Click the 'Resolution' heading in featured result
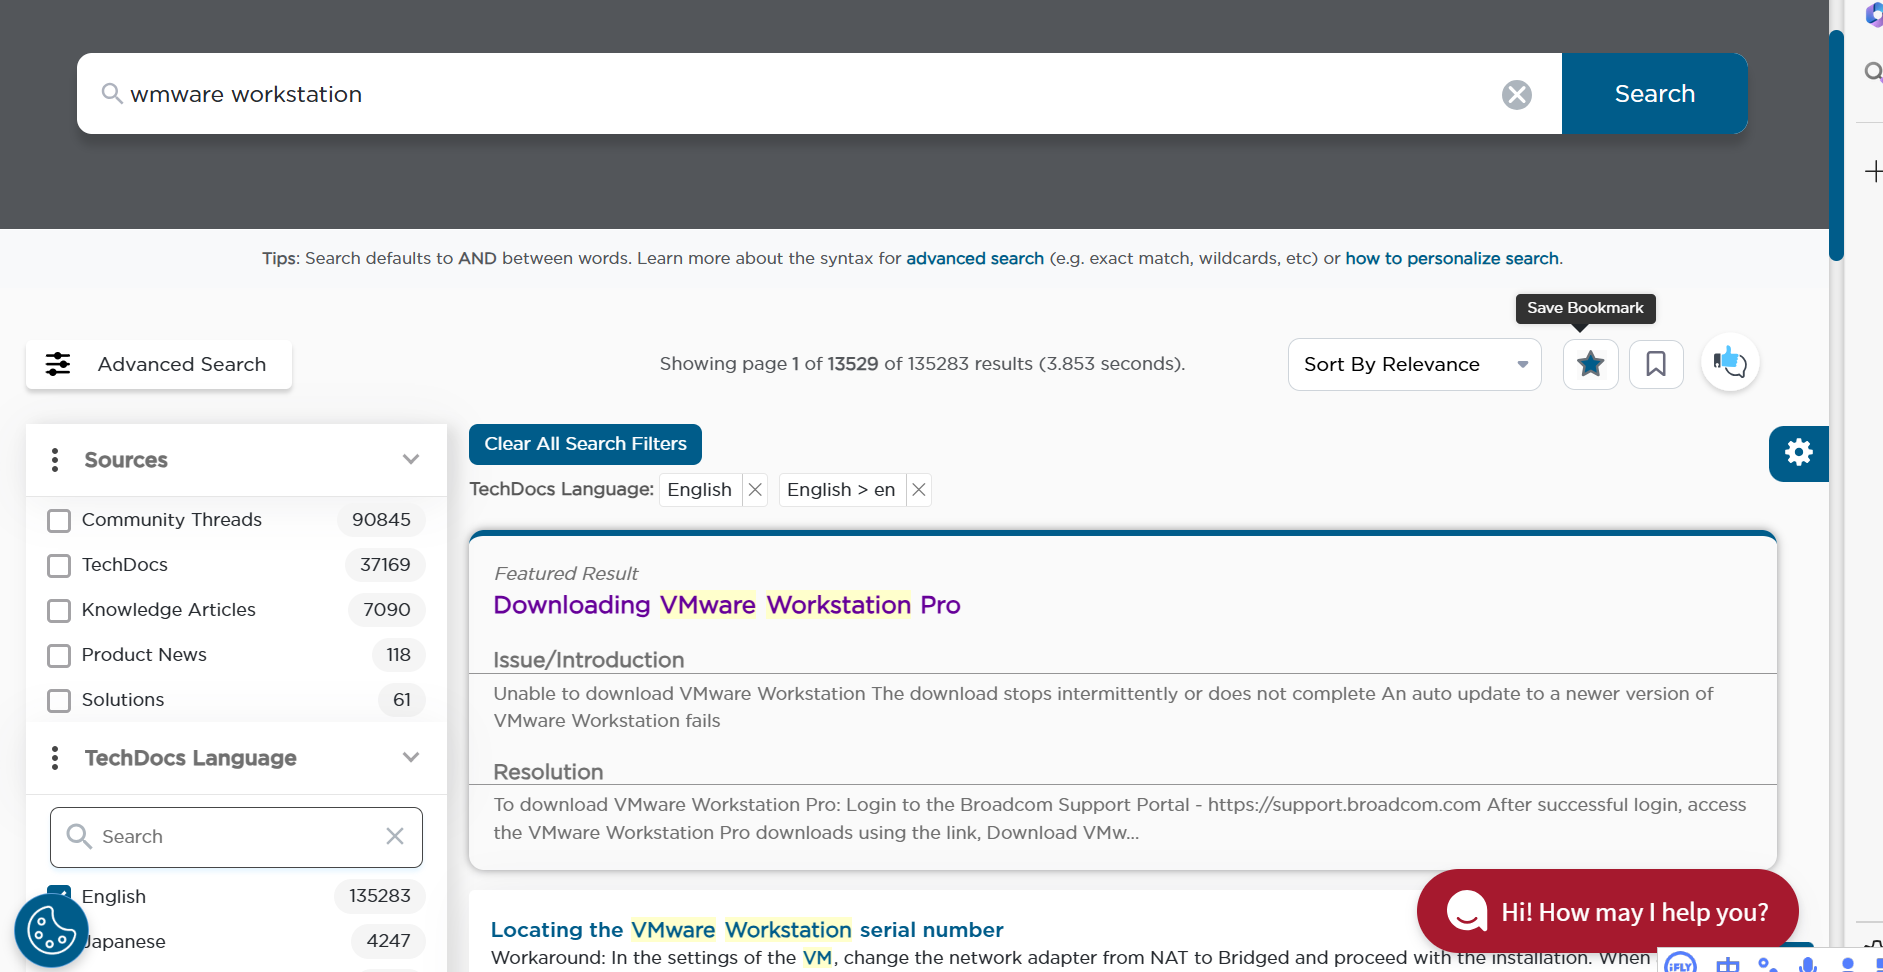1883x972 pixels. (x=548, y=772)
